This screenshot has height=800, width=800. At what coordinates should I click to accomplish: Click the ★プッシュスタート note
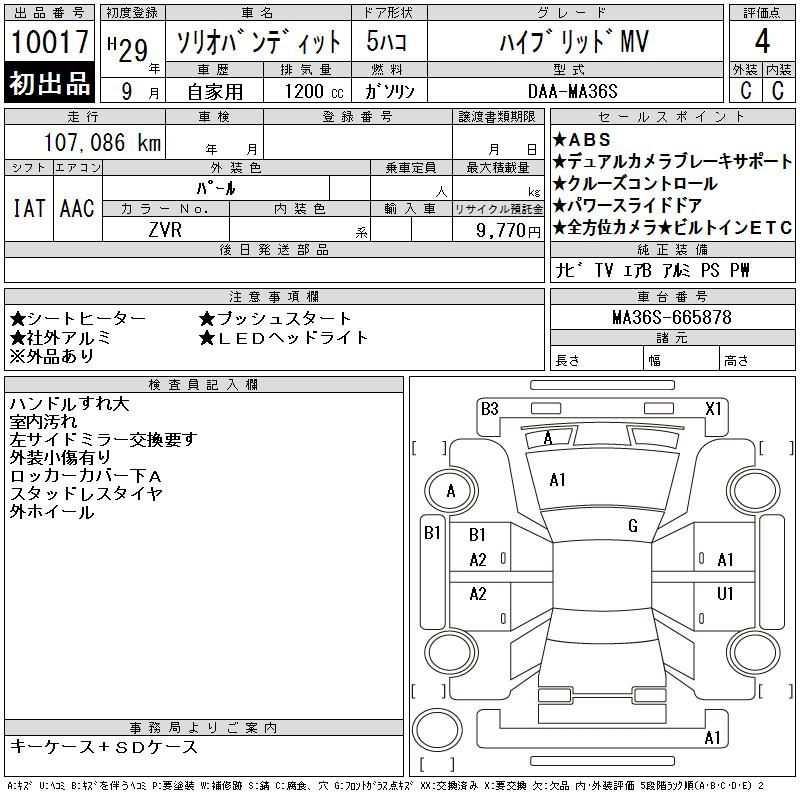(x=275, y=319)
